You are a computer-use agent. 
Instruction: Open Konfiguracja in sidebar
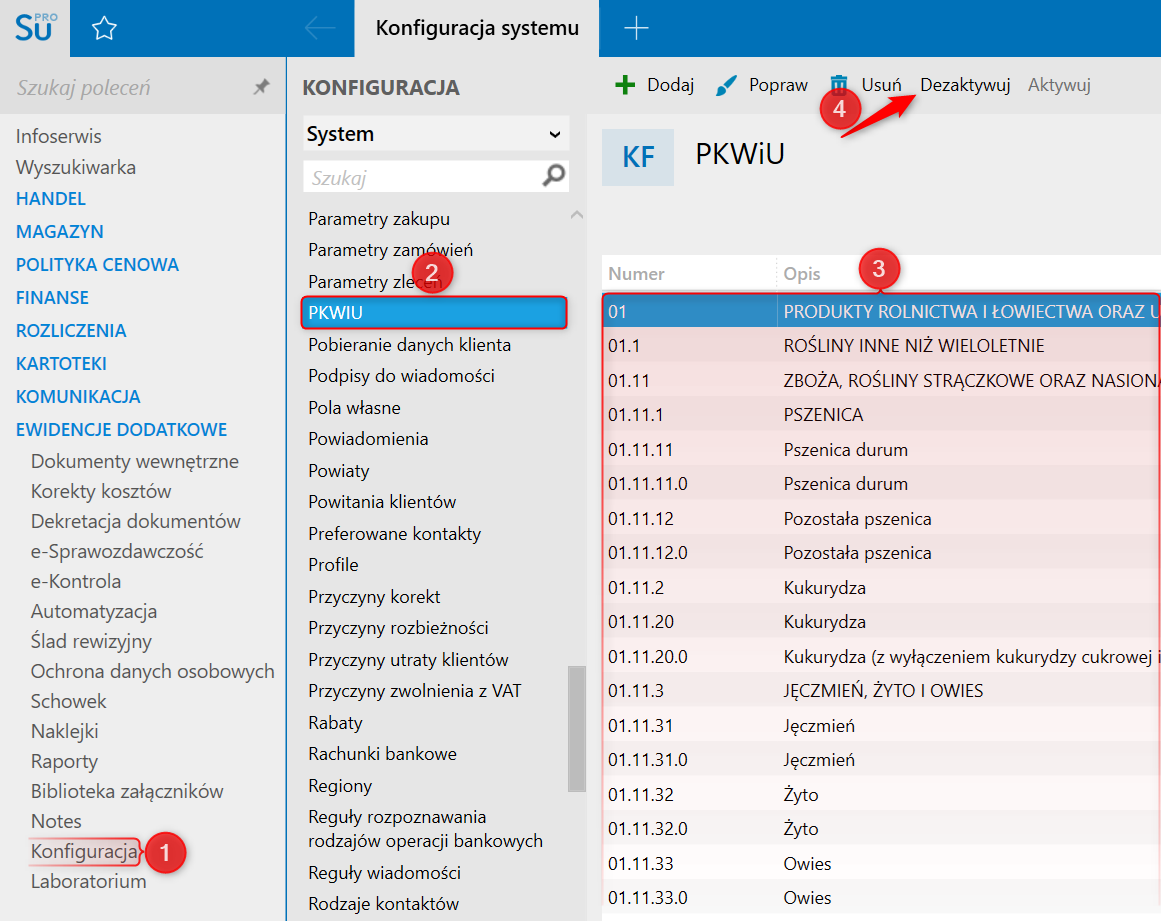pos(84,851)
